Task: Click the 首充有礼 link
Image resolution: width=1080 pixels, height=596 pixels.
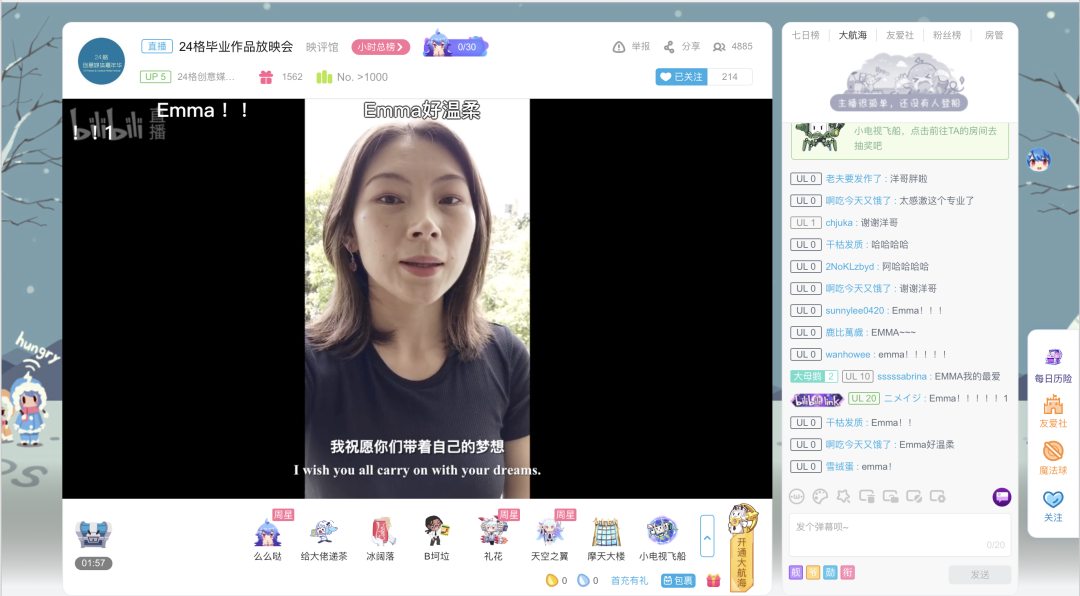Action: click(x=629, y=580)
